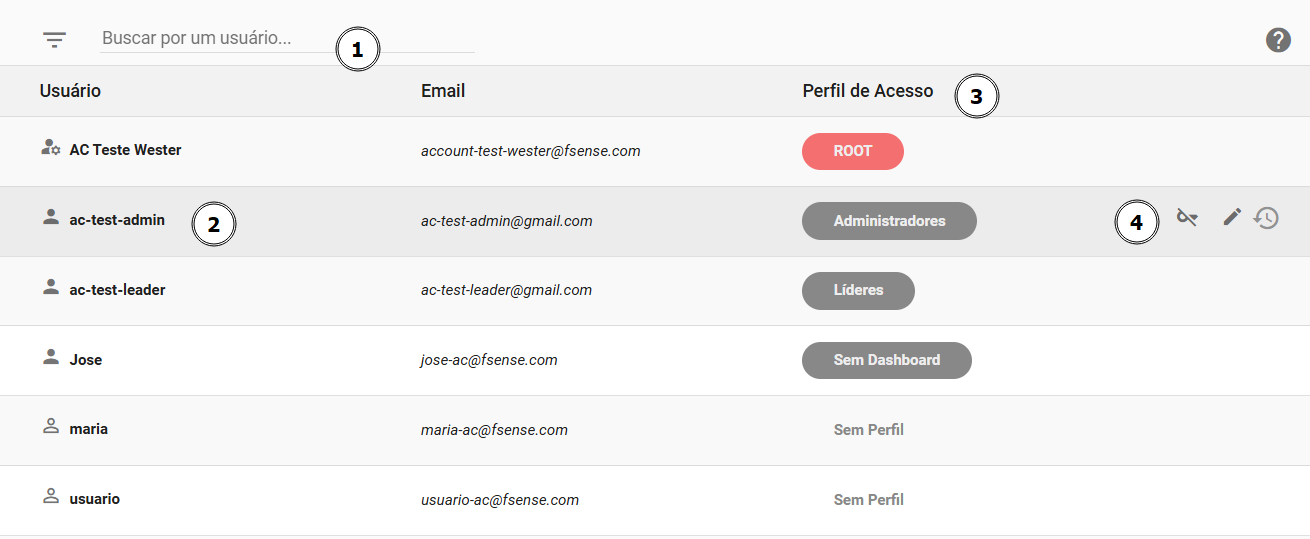Viewport: 1310px width, 539px height.
Task: Click the Sem Dashboard profile badge
Action: click(x=887, y=360)
